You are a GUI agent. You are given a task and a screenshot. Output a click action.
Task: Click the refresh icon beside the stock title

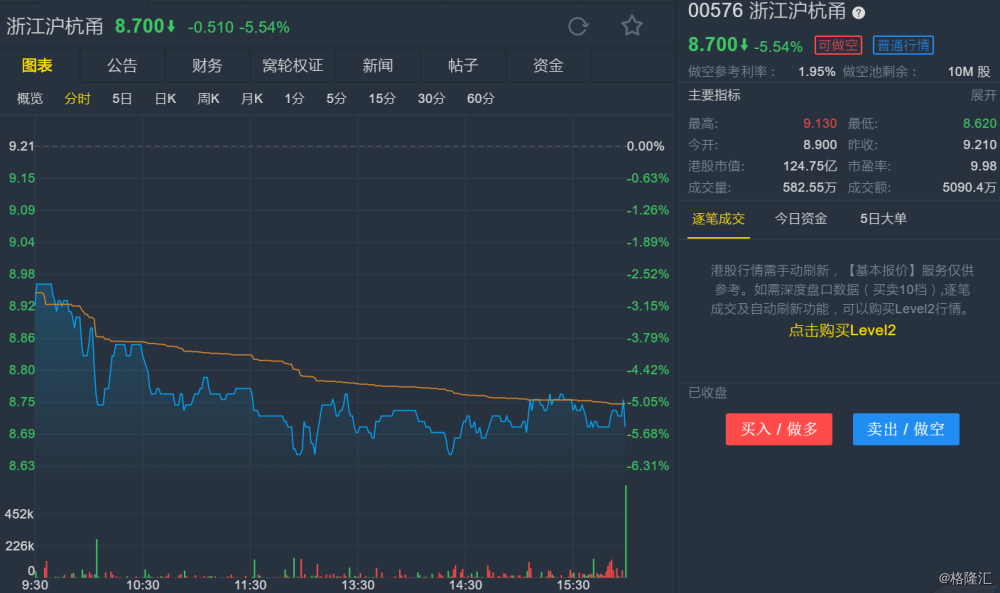click(x=578, y=26)
